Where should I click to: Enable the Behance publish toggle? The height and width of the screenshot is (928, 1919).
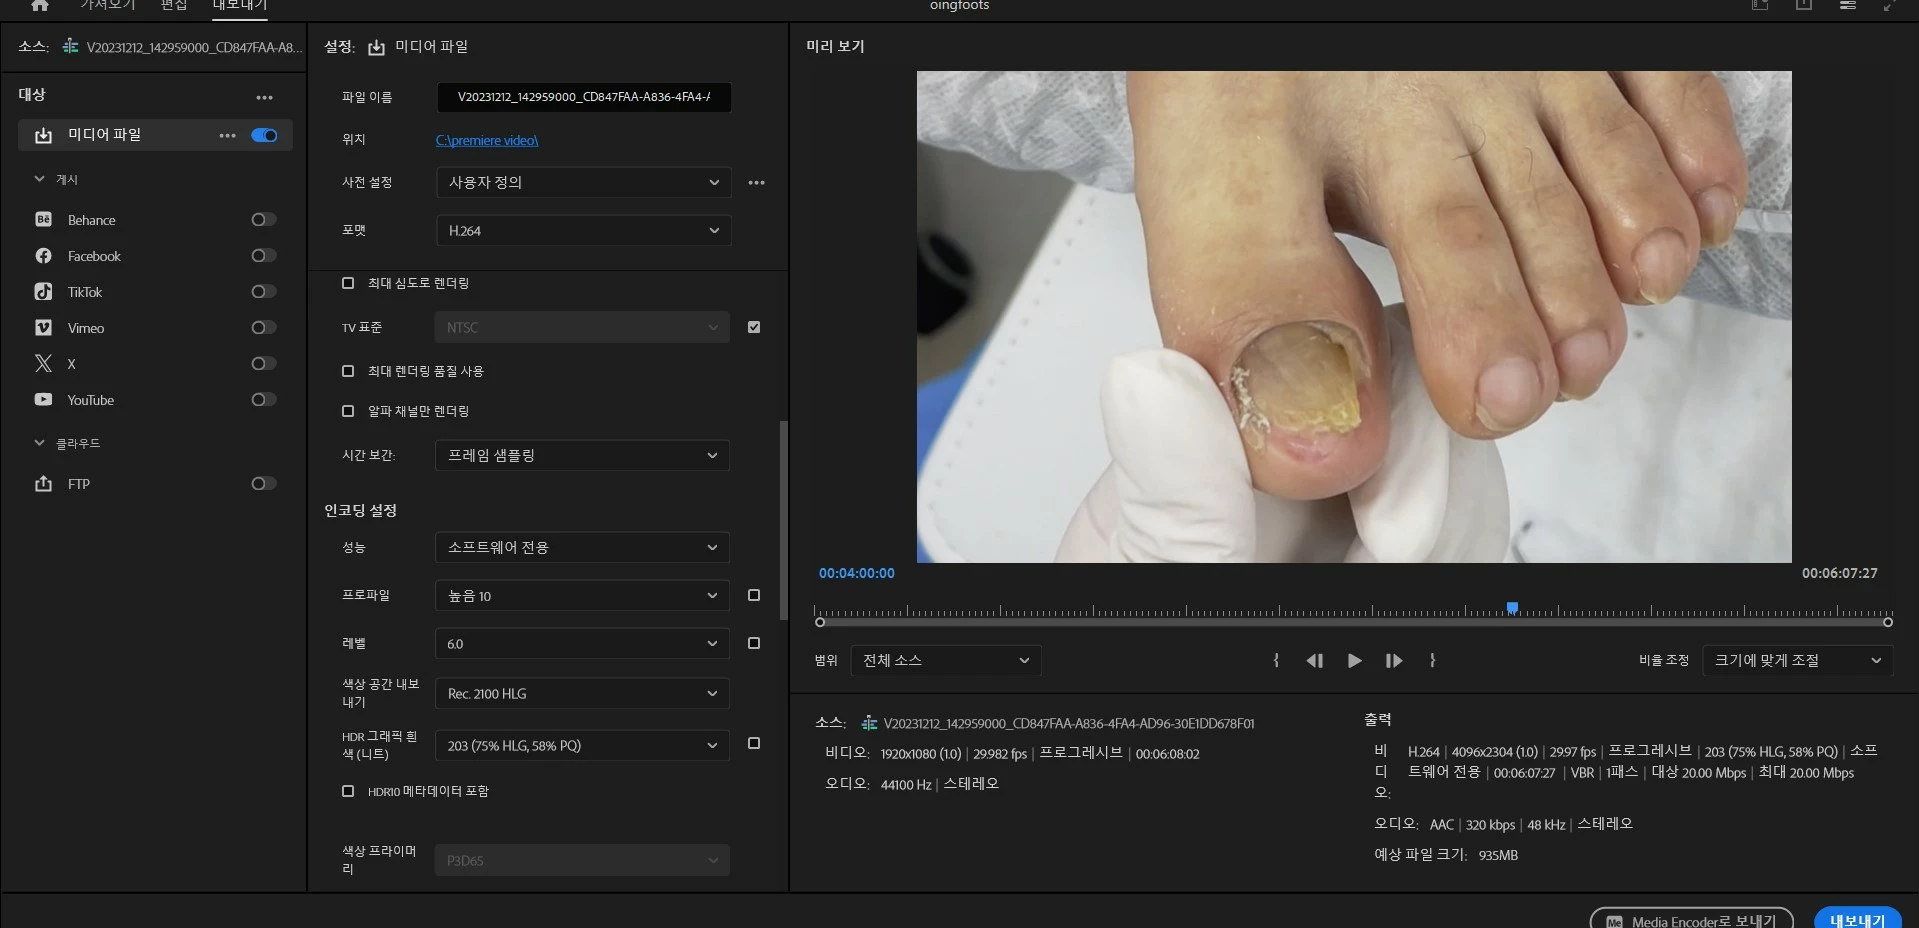point(264,219)
